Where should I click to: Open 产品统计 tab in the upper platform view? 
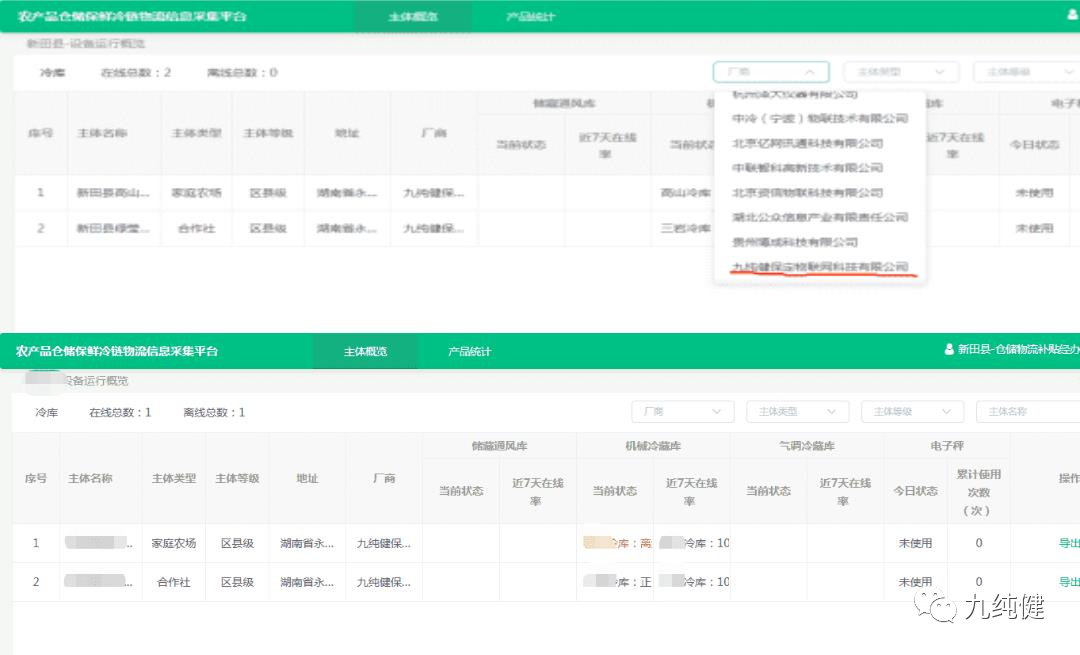point(530,17)
